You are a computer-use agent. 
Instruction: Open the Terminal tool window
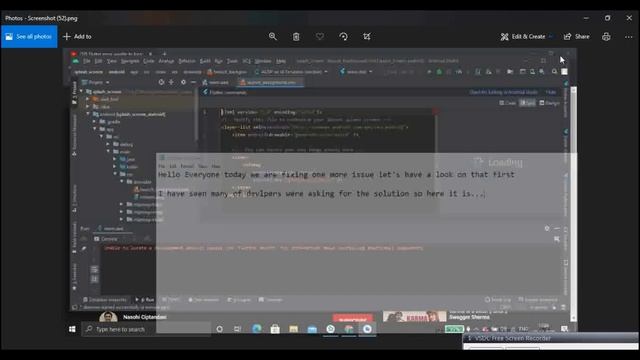click(x=271, y=300)
